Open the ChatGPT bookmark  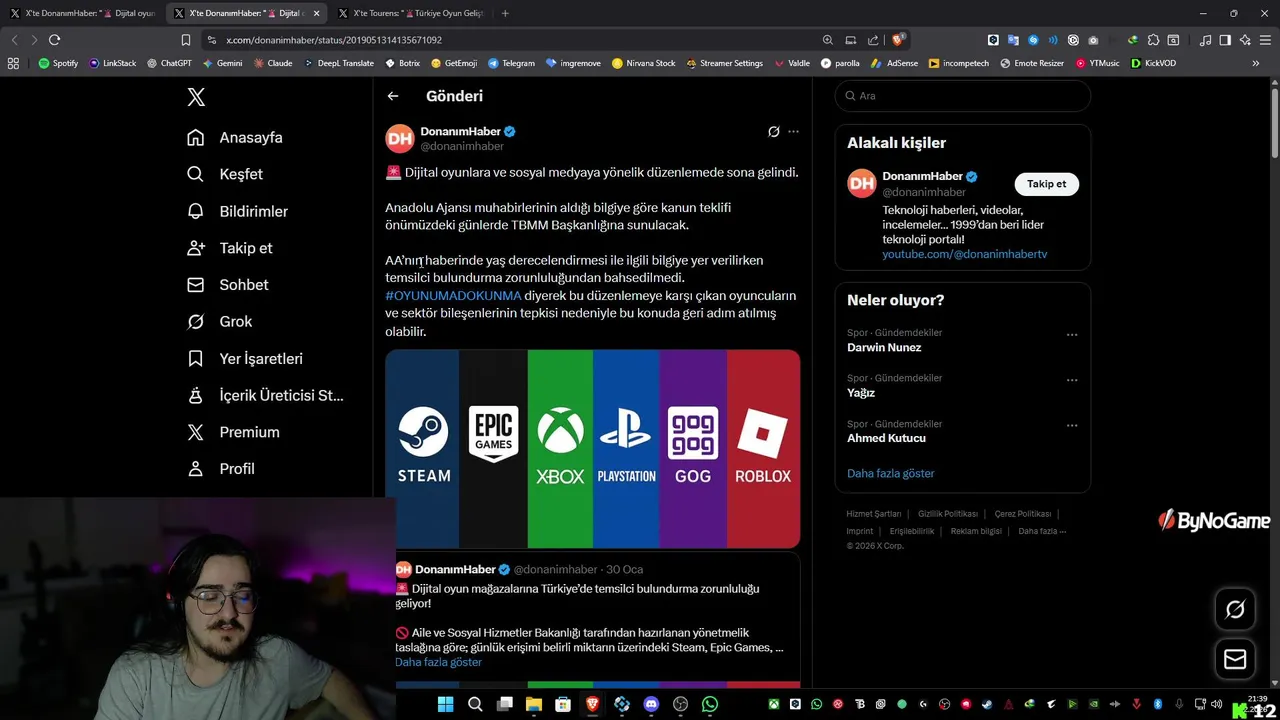pos(168,63)
